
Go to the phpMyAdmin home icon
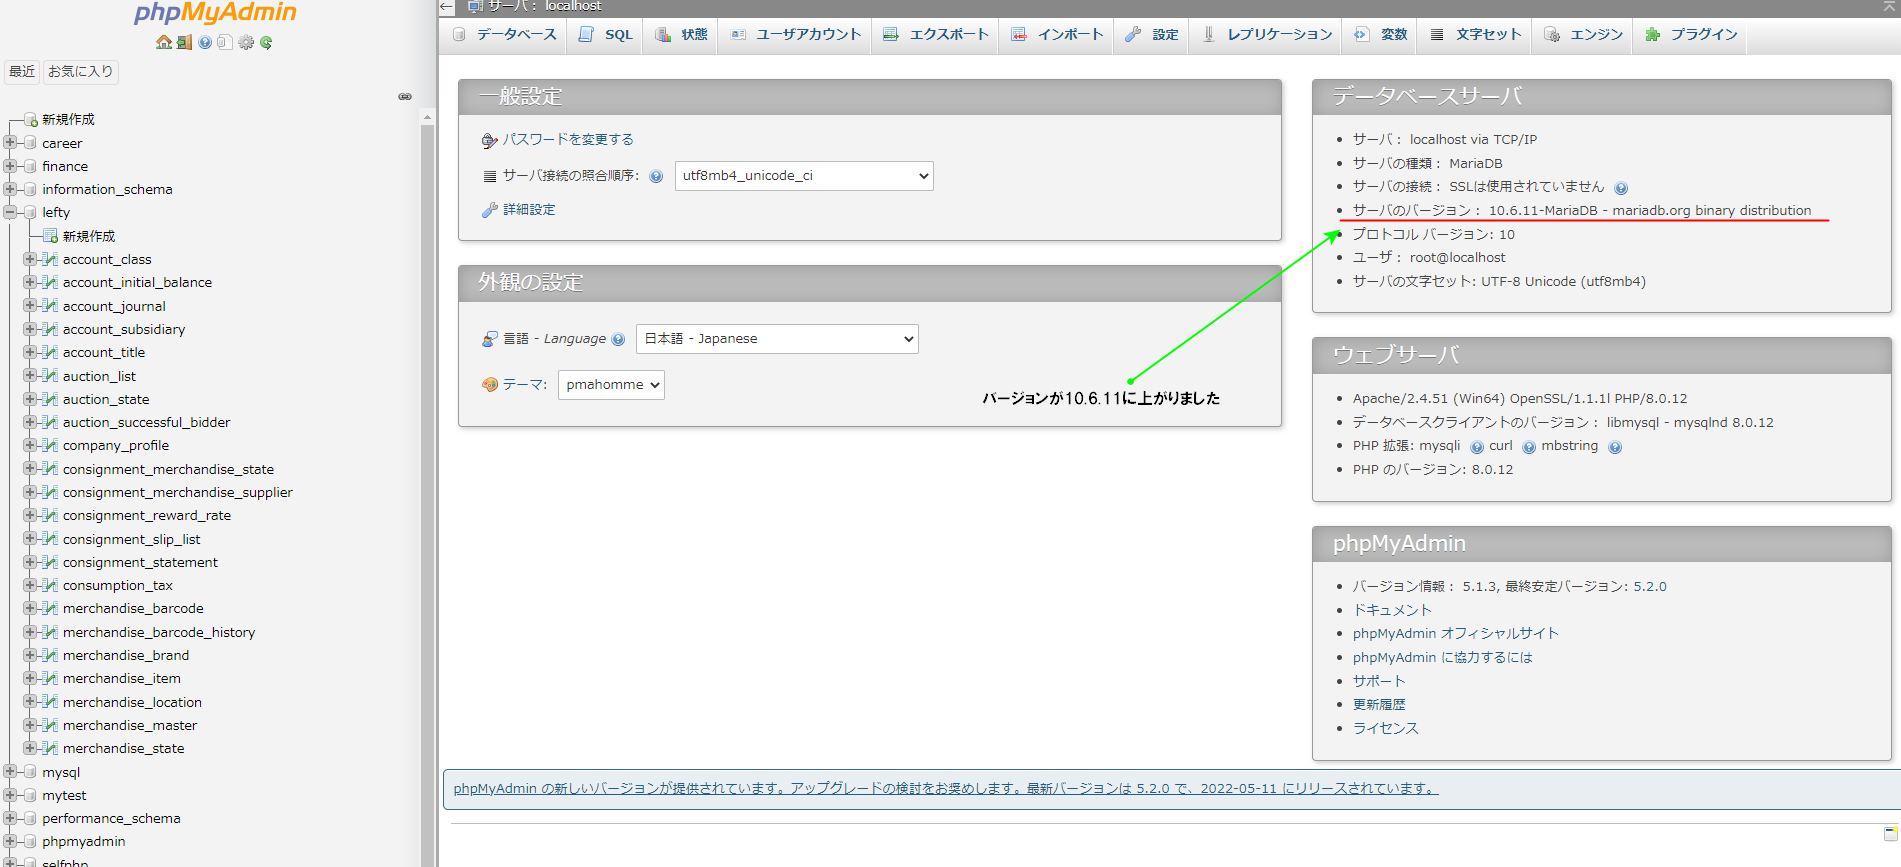pyautogui.click(x=164, y=42)
